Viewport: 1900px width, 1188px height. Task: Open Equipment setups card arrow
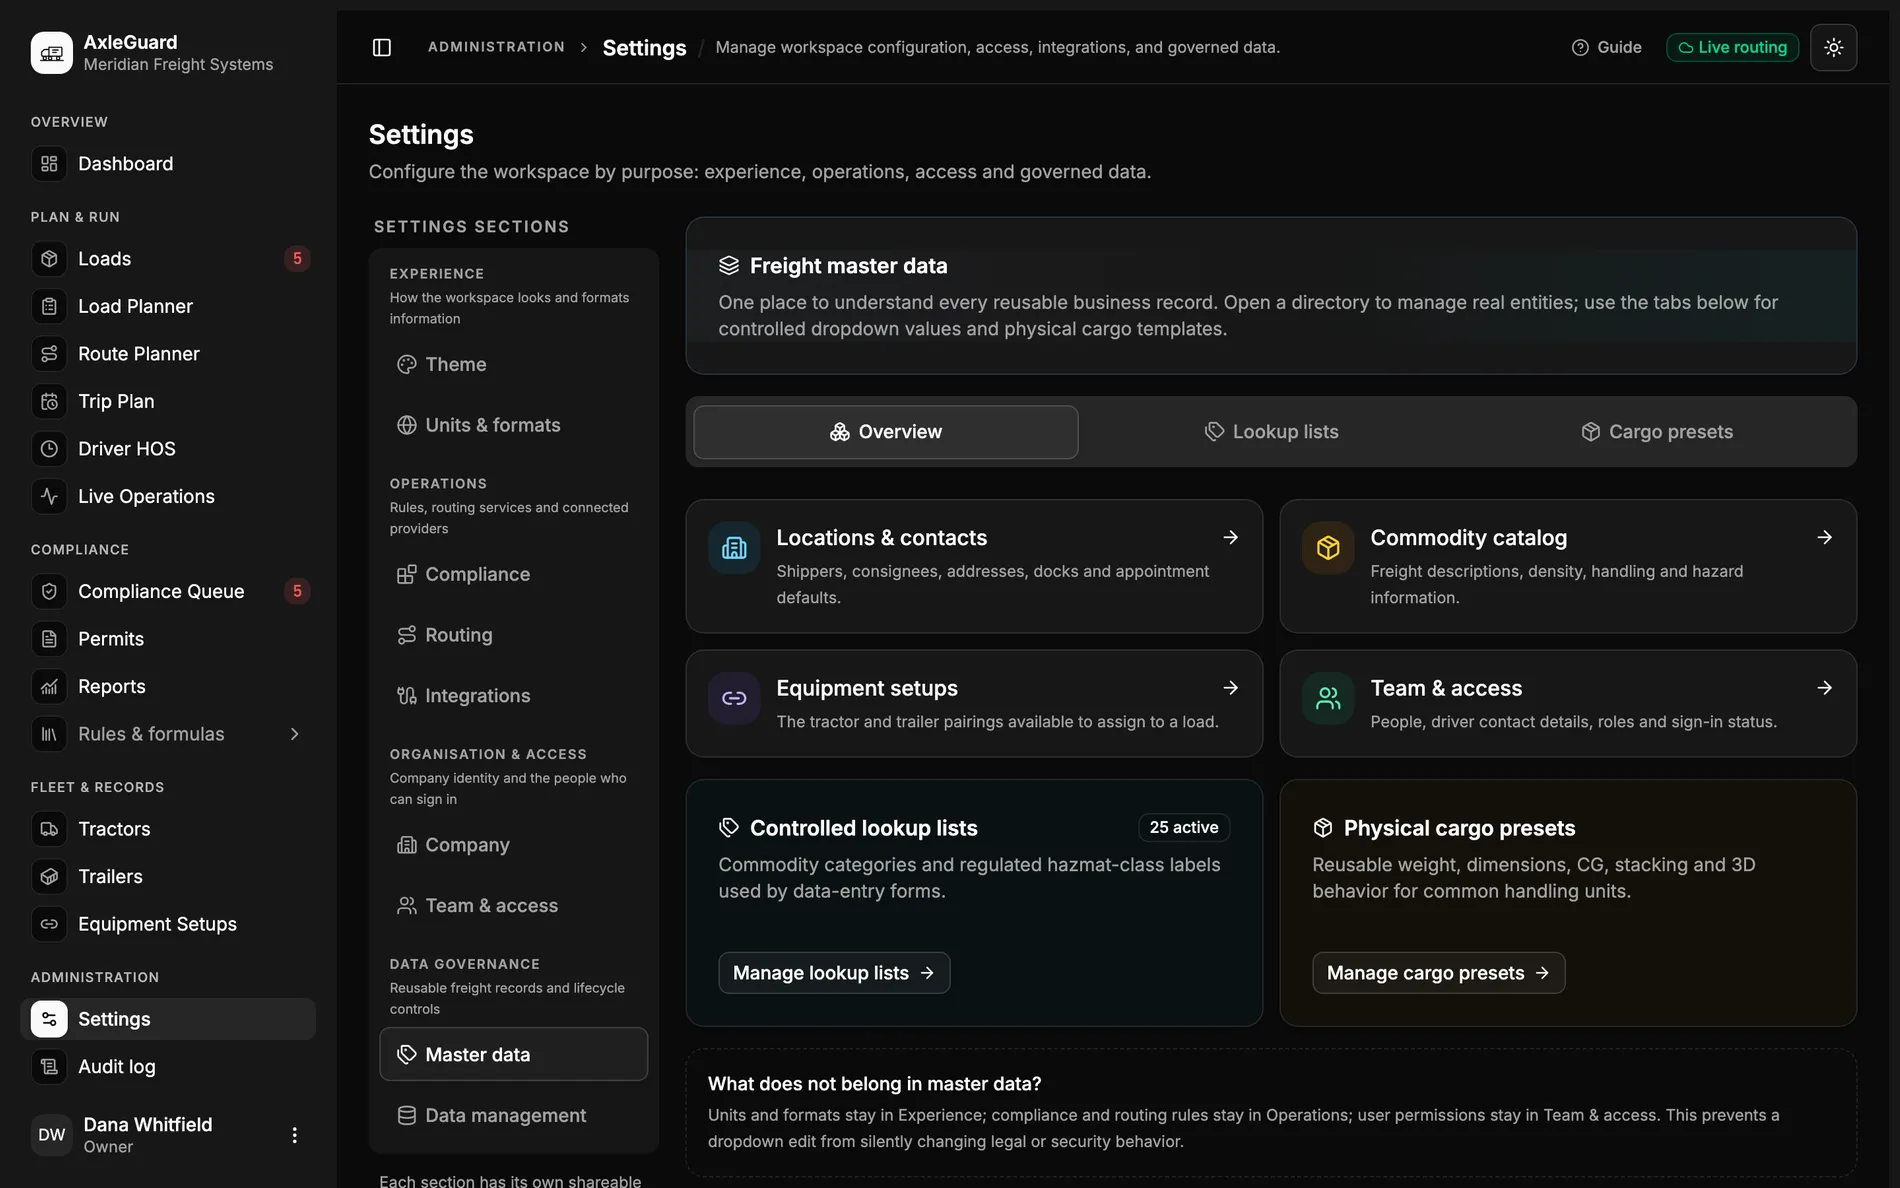[1230, 688]
